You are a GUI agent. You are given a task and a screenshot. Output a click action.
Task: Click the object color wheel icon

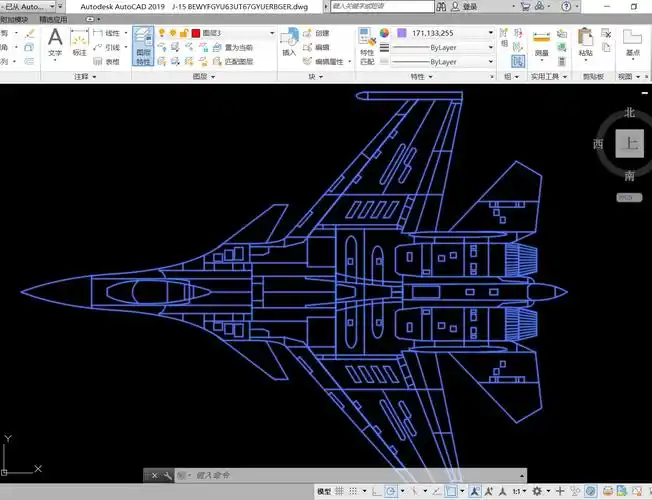pyautogui.click(x=385, y=33)
